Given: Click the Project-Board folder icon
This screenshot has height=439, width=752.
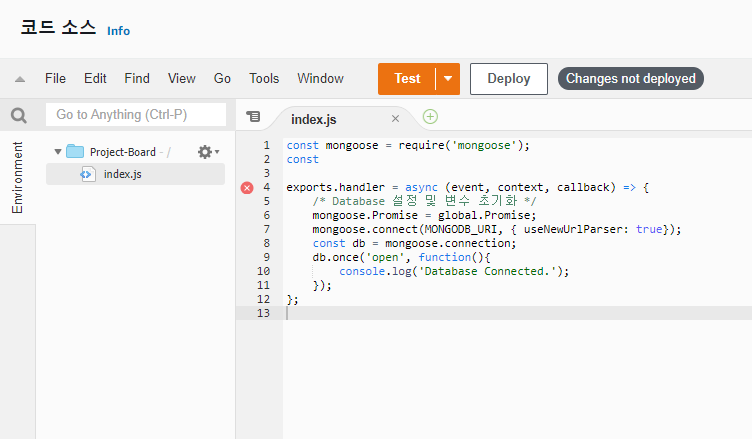Looking at the screenshot, I should (x=75, y=152).
